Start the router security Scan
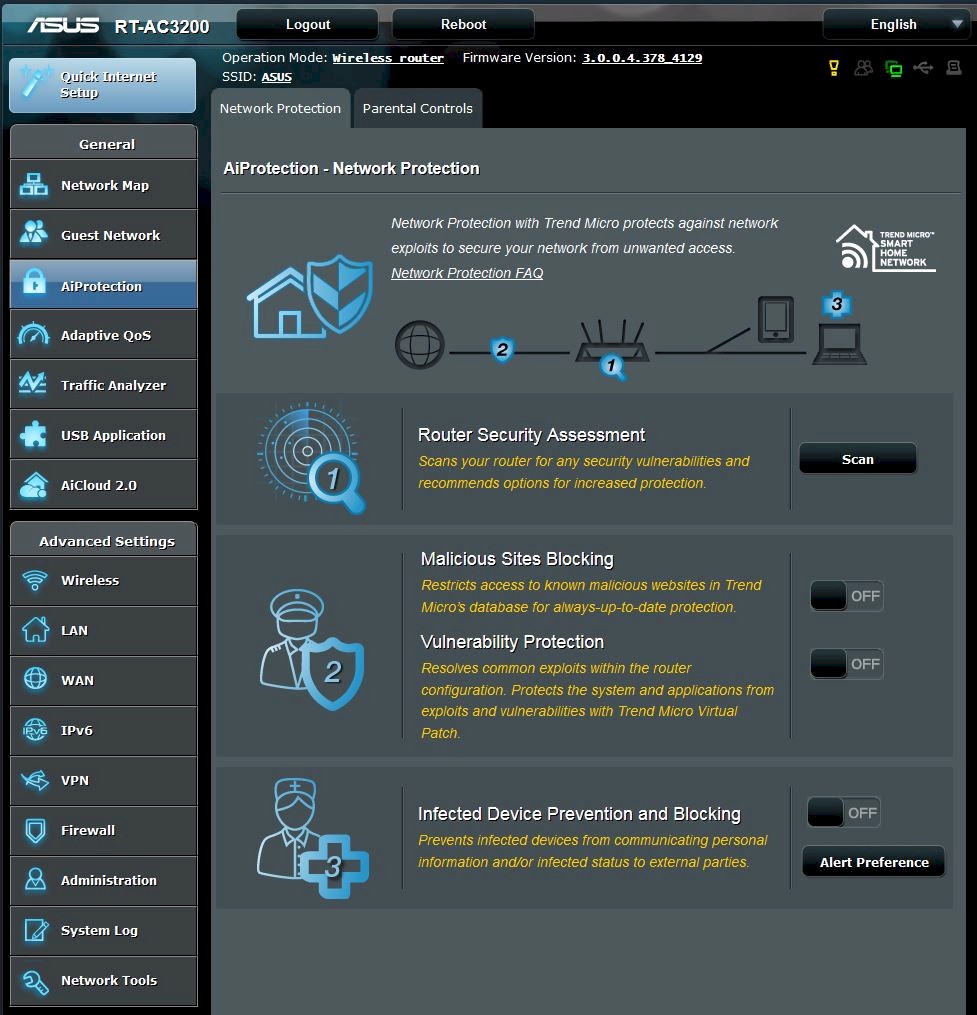The height and width of the screenshot is (1015, 977). [858, 459]
